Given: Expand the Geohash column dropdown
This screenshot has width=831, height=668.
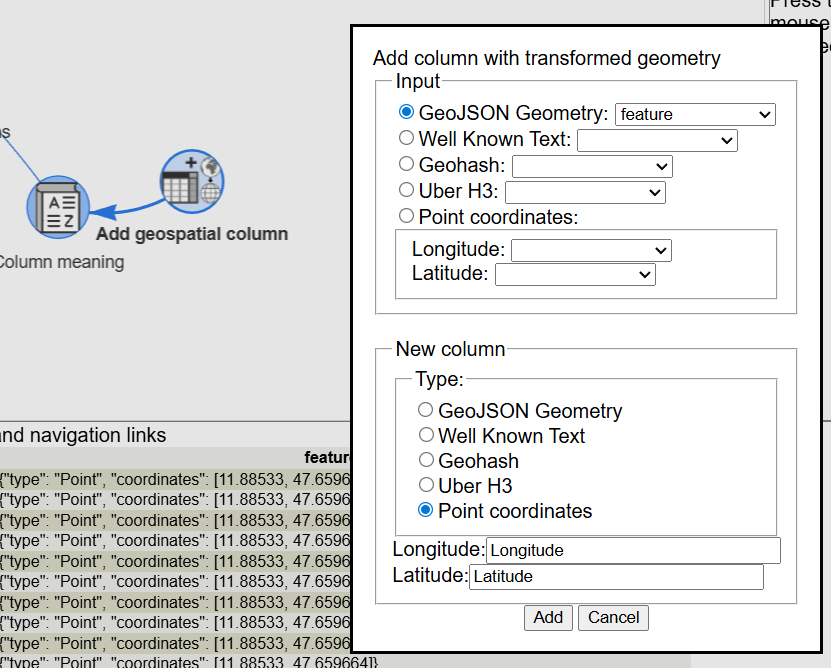Looking at the screenshot, I should 592,166.
